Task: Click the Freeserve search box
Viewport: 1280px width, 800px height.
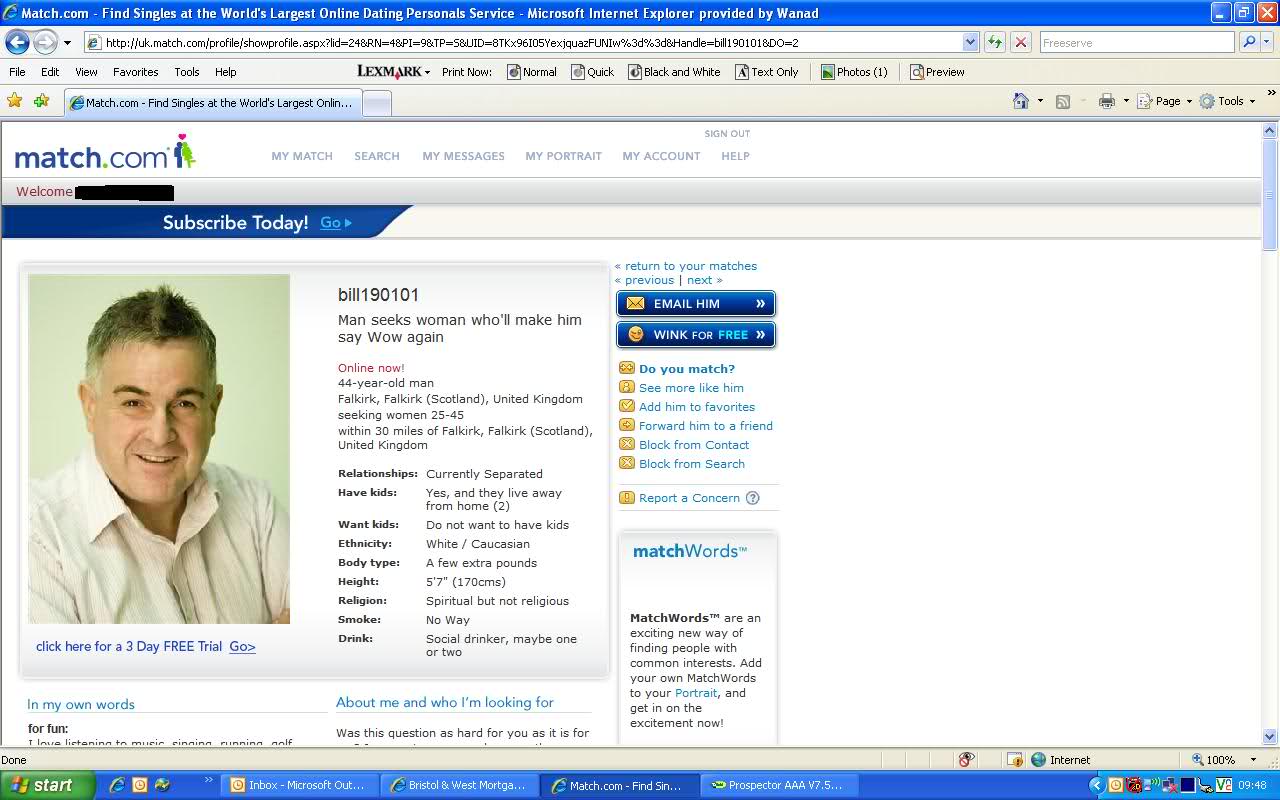Action: click(1137, 42)
